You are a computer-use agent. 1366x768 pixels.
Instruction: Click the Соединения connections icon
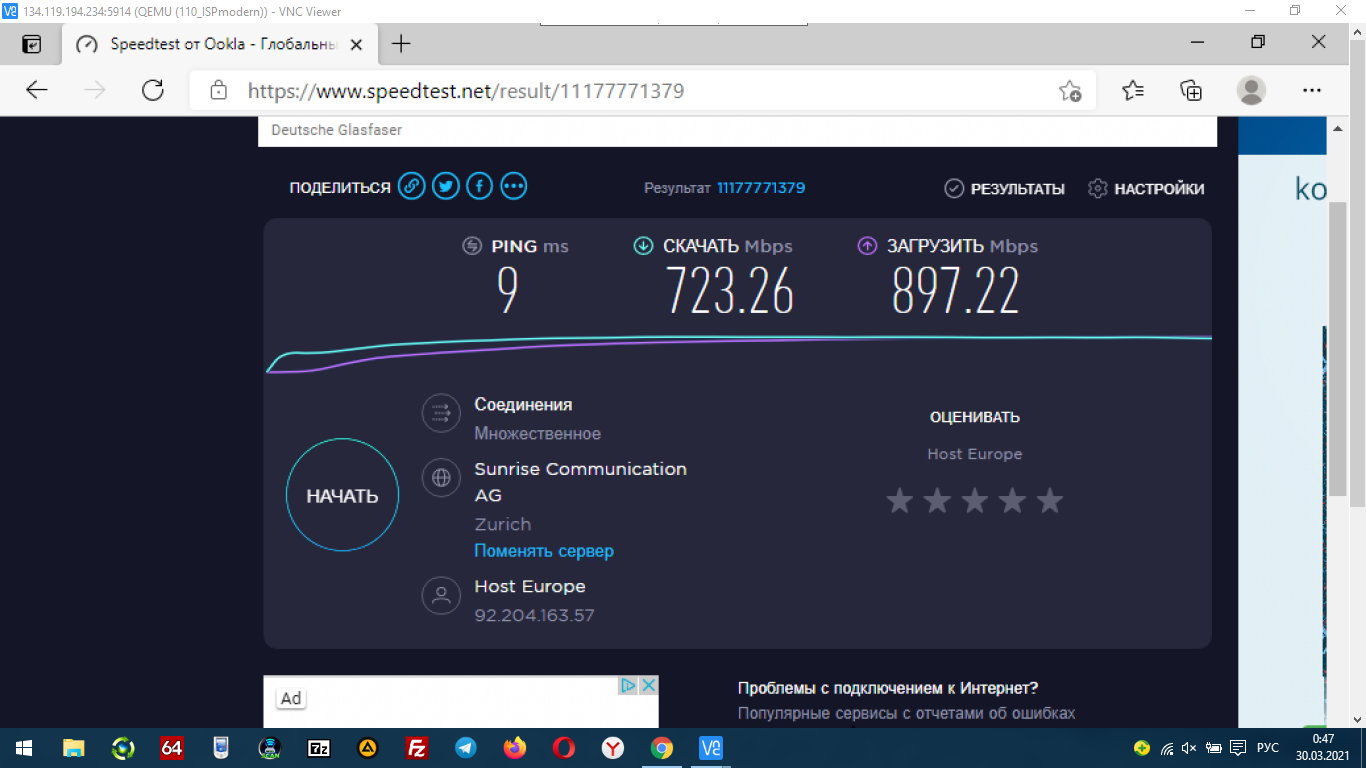441,413
